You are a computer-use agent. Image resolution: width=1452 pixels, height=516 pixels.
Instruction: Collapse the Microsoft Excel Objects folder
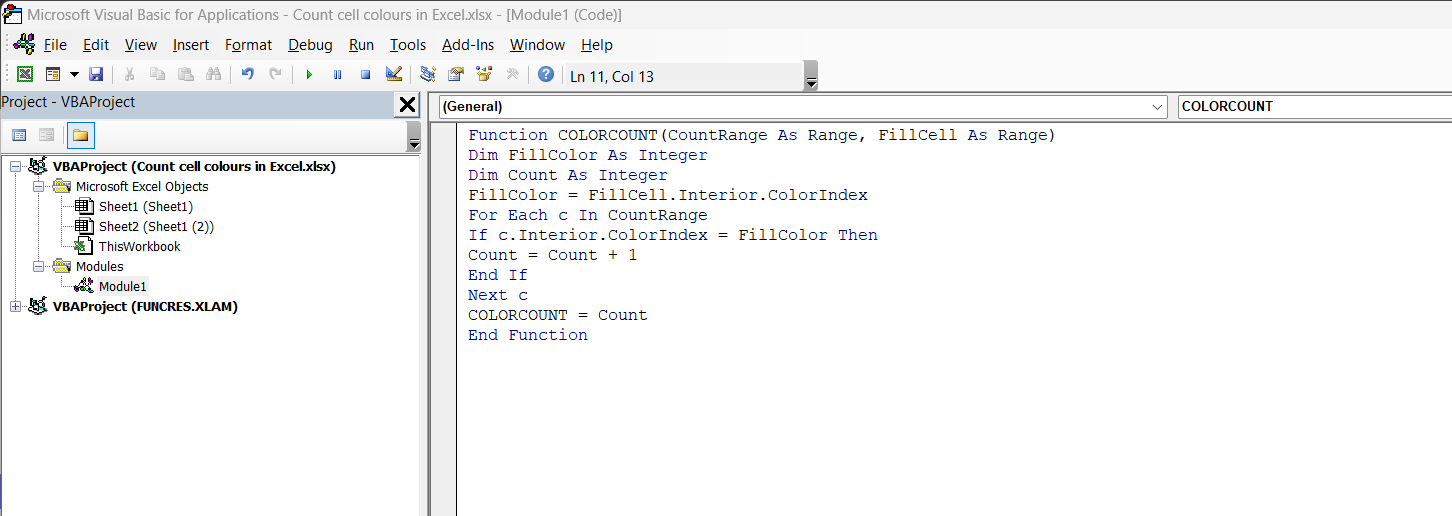coord(38,186)
